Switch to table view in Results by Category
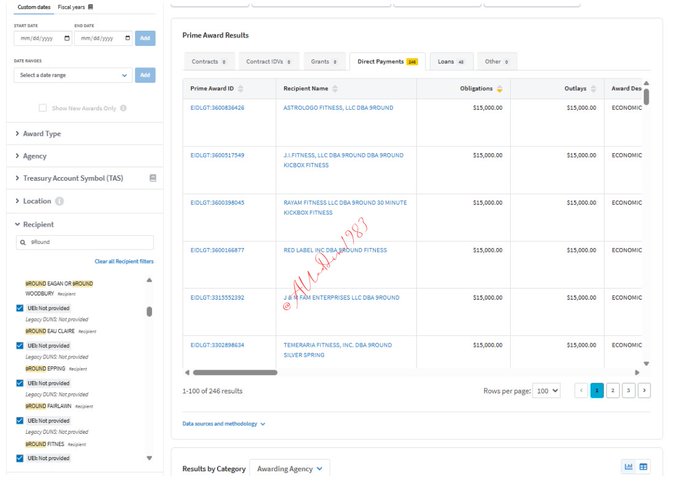The width and height of the screenshot is (680, 481). (643, 467)
